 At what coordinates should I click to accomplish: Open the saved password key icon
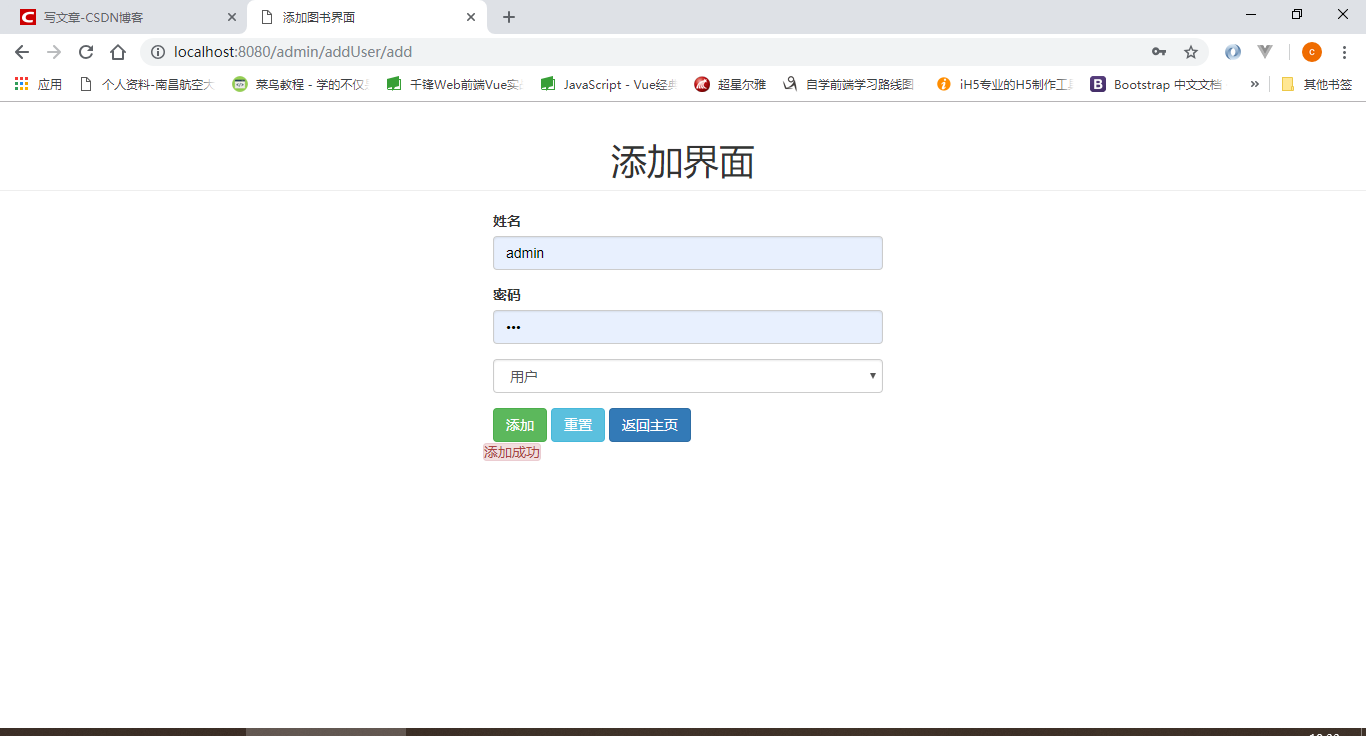1159,51
